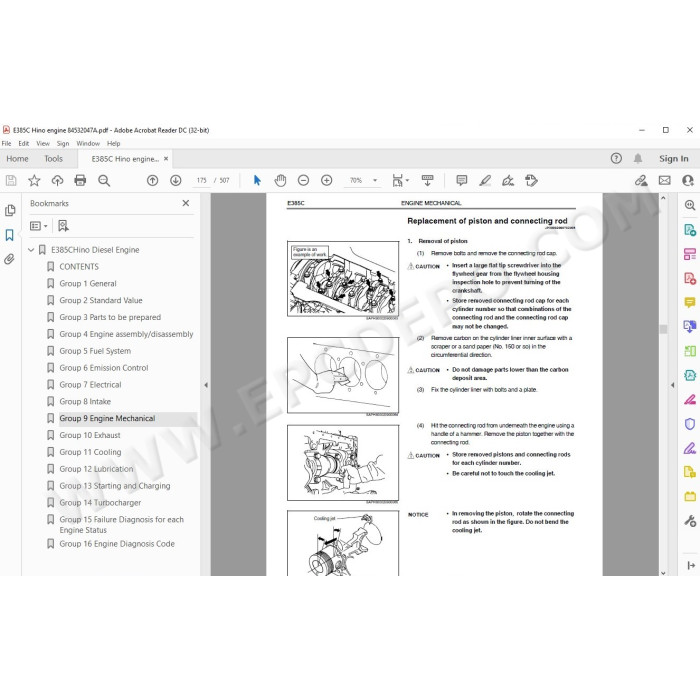The width and height of the screenshot is (700, 700).
Task: Open Group 11 Cooling bookmark
Action: tap(90, 452)
